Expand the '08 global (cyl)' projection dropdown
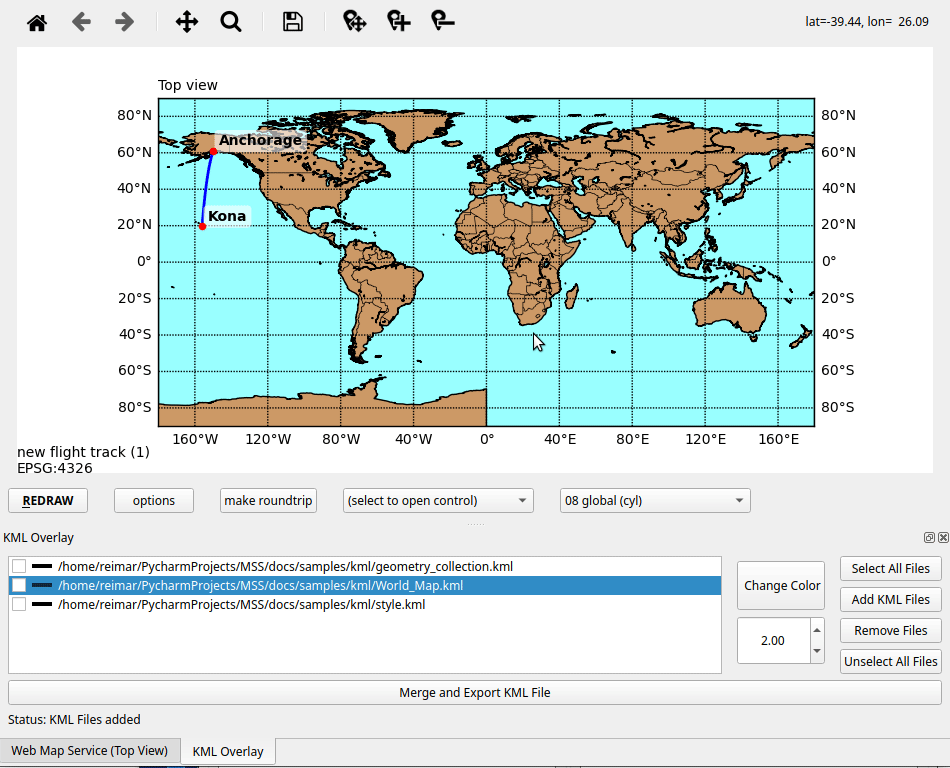 [655, 501]
